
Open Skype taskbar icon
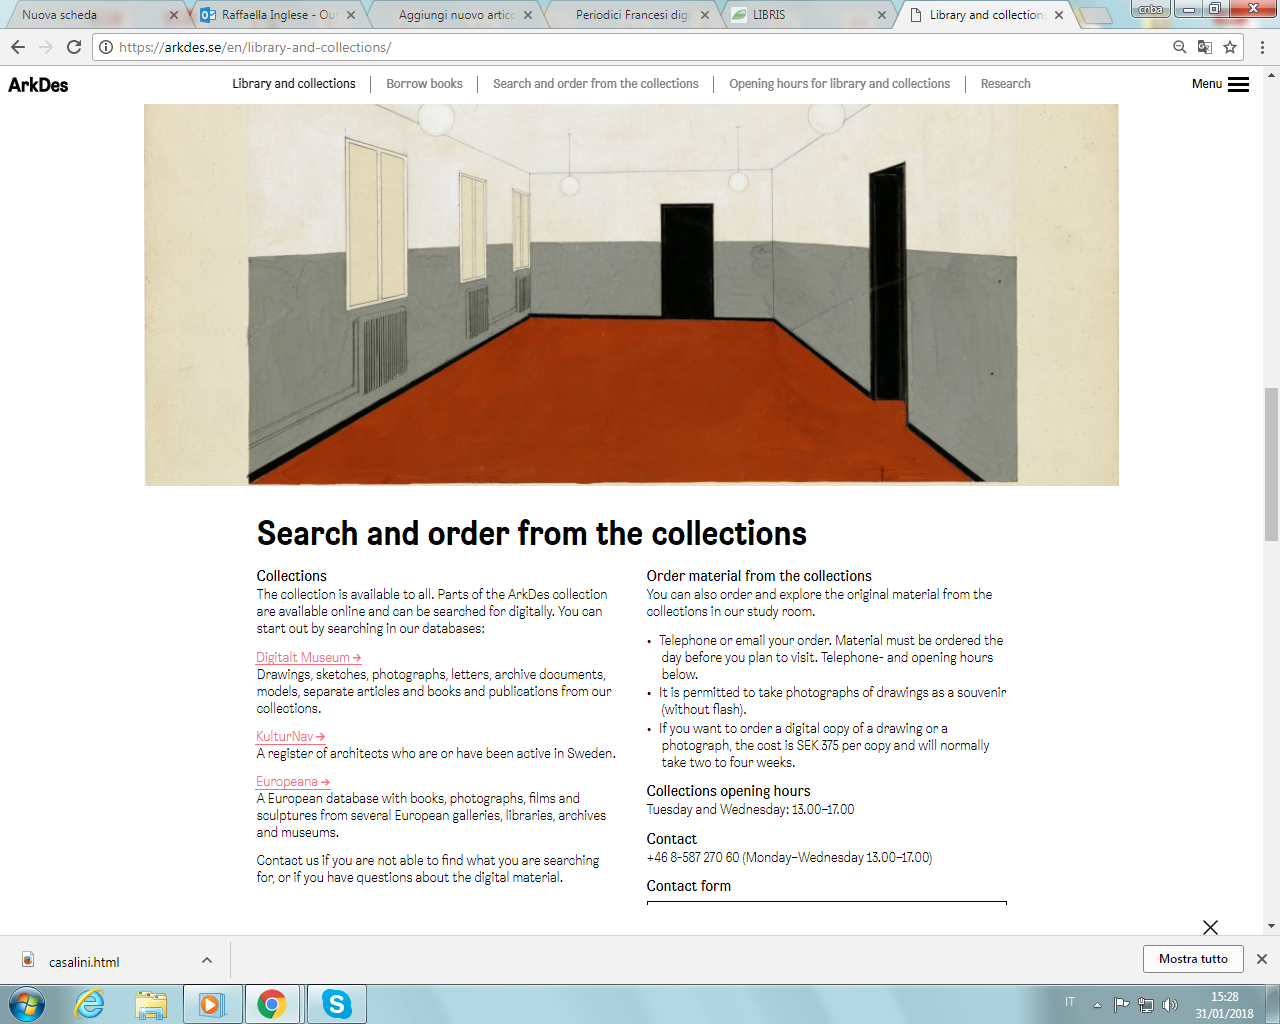337,1004
